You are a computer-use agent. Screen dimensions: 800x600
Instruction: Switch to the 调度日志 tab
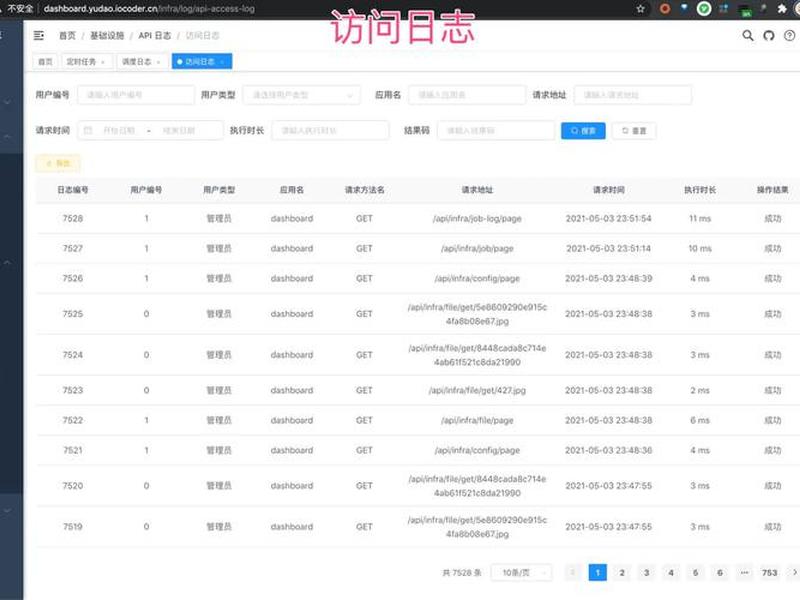[136, 62]
